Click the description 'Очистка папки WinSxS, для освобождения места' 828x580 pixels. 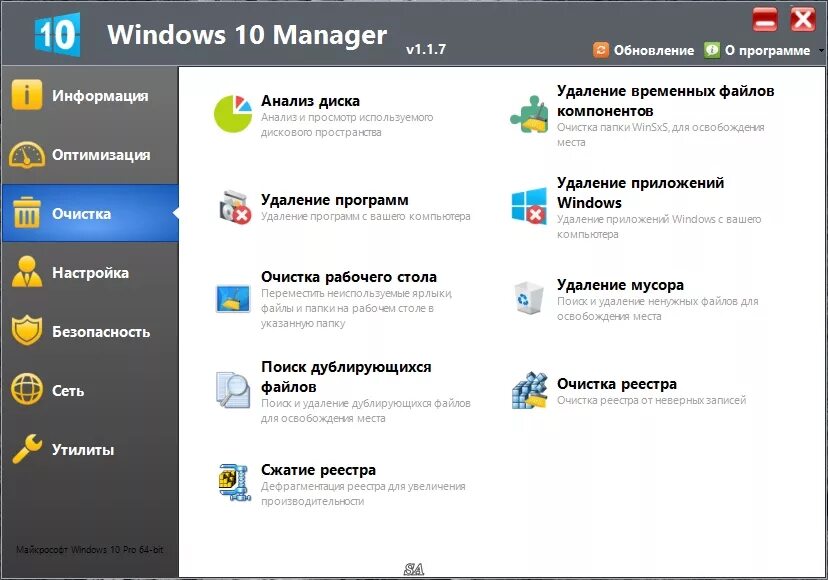[x=661, y=135]
